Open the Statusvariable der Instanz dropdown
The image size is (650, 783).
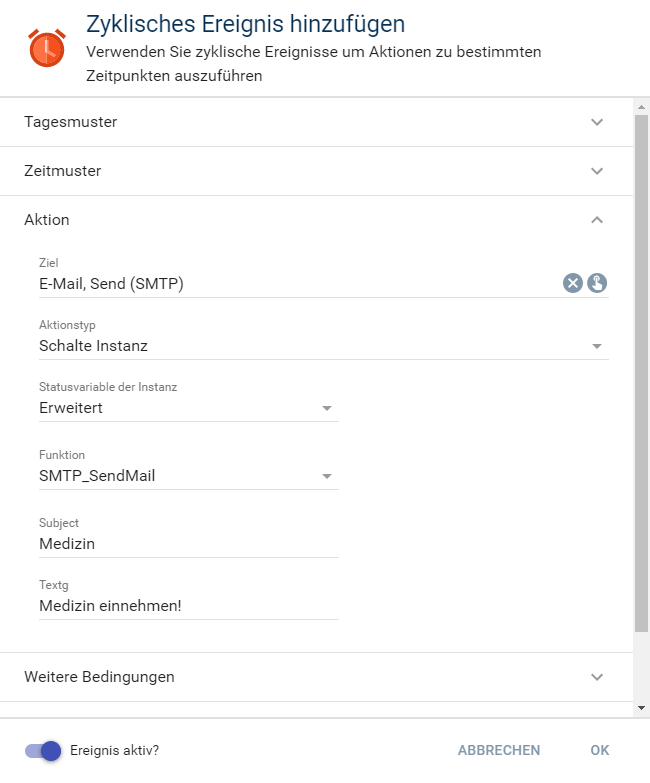pos(327,408)
